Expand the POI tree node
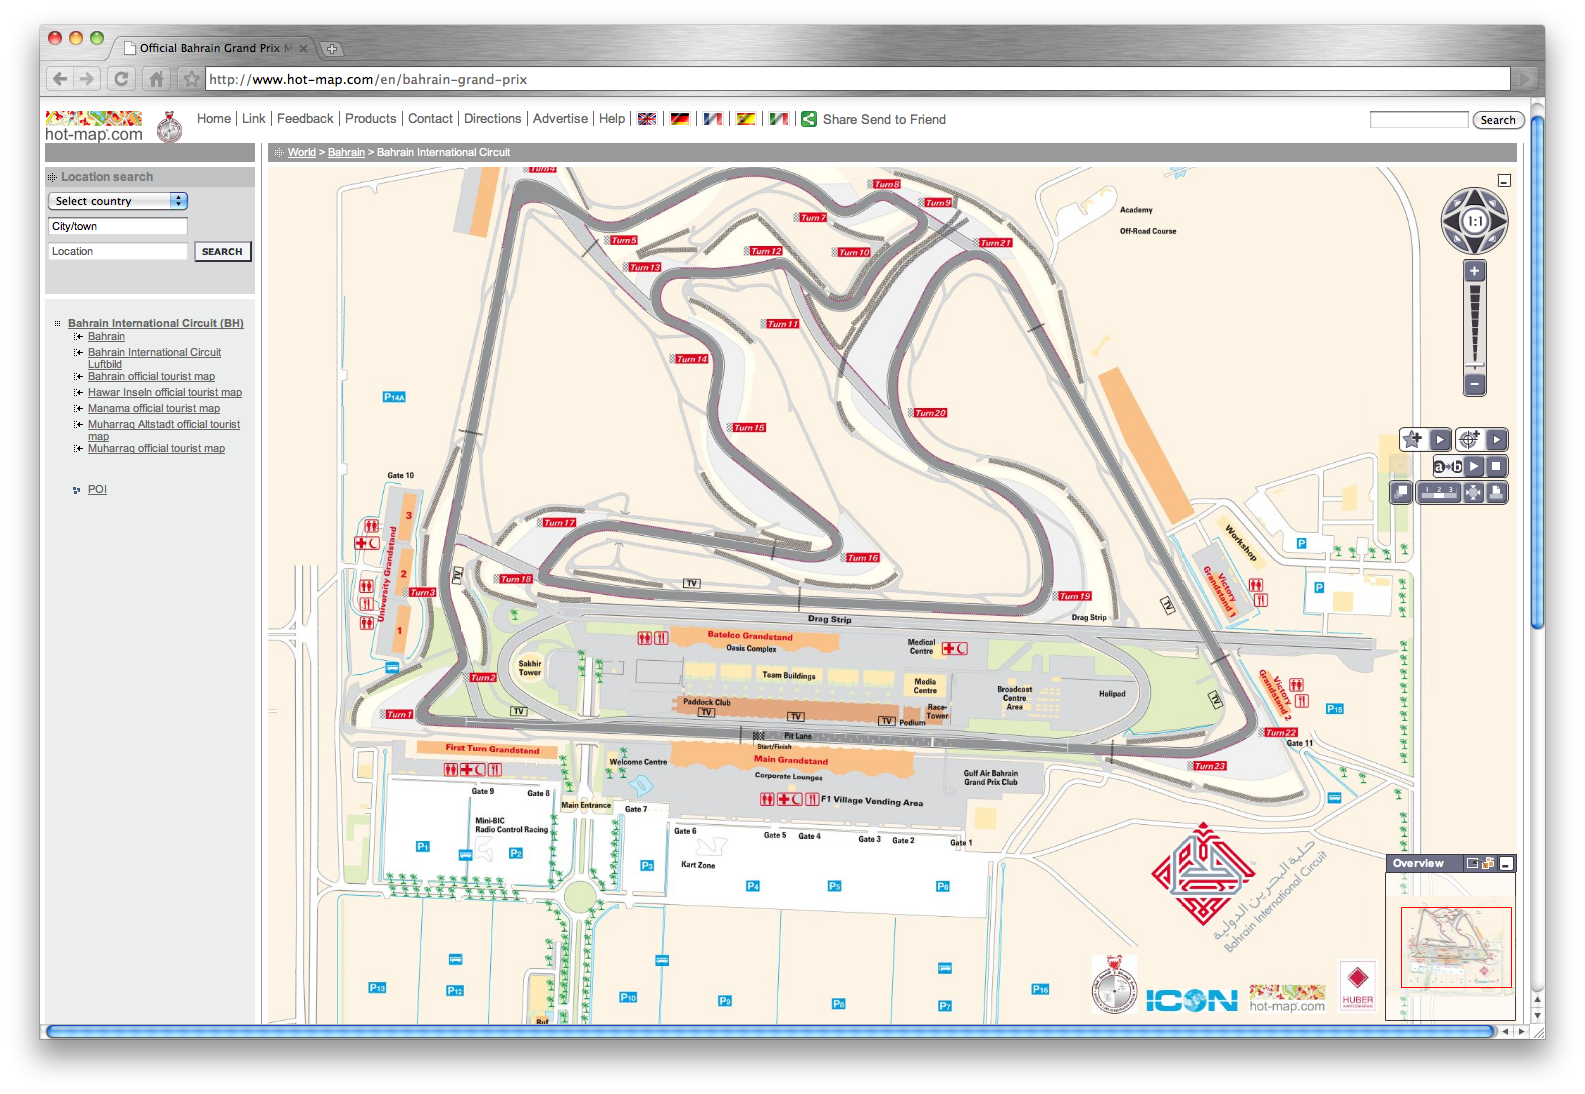 [77, 490]
